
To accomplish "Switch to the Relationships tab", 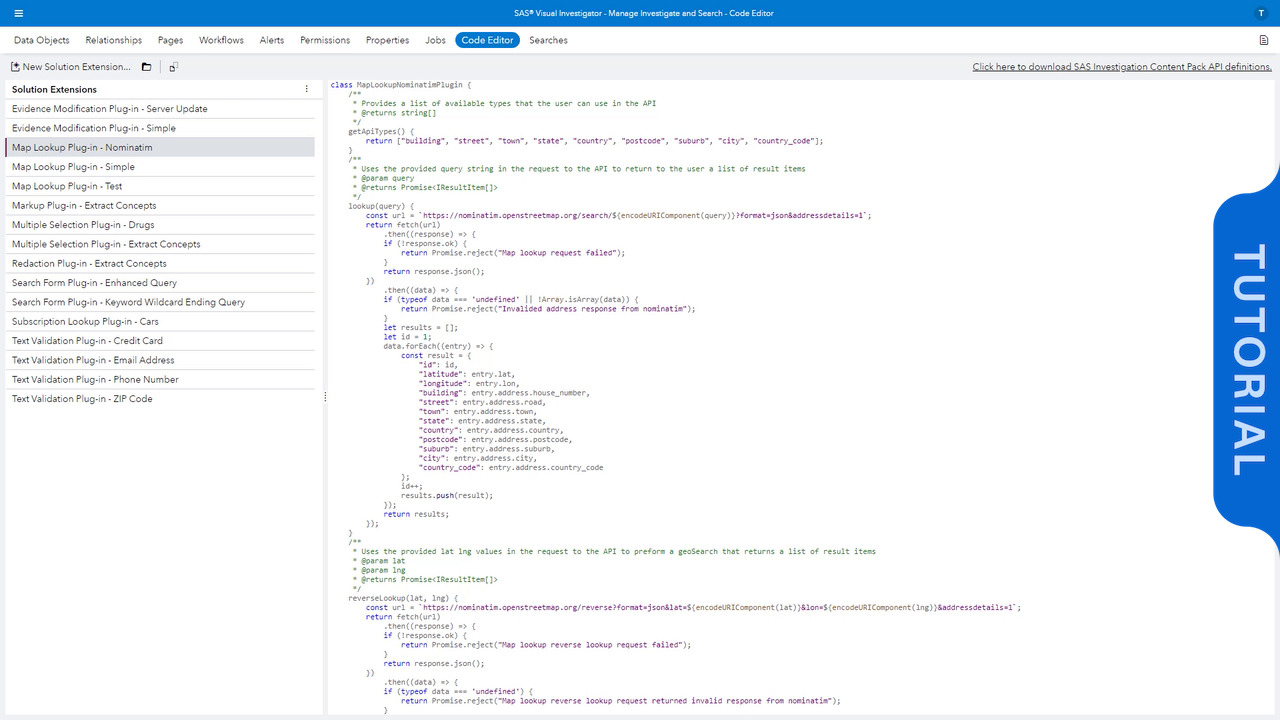I will pos(114,40).
